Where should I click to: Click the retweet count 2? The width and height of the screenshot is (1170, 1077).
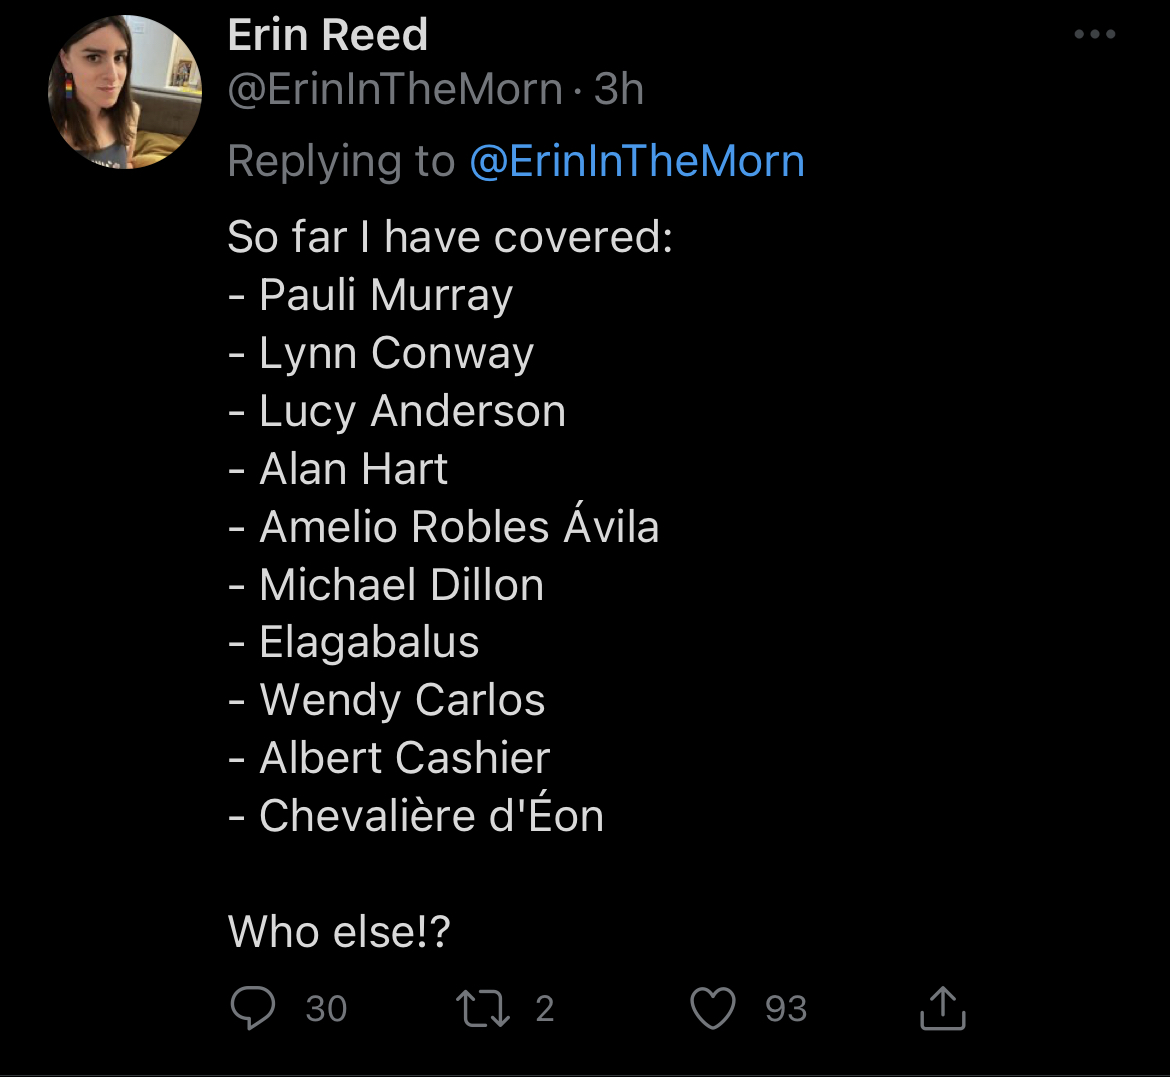(x=544, y=1009)
